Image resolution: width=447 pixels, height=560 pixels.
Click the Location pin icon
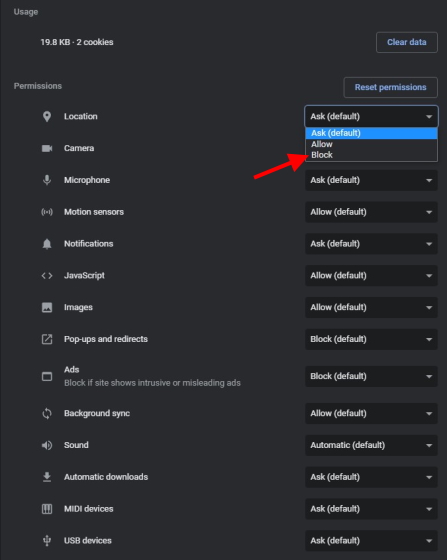pyautogui.click(x=47, y=116)
